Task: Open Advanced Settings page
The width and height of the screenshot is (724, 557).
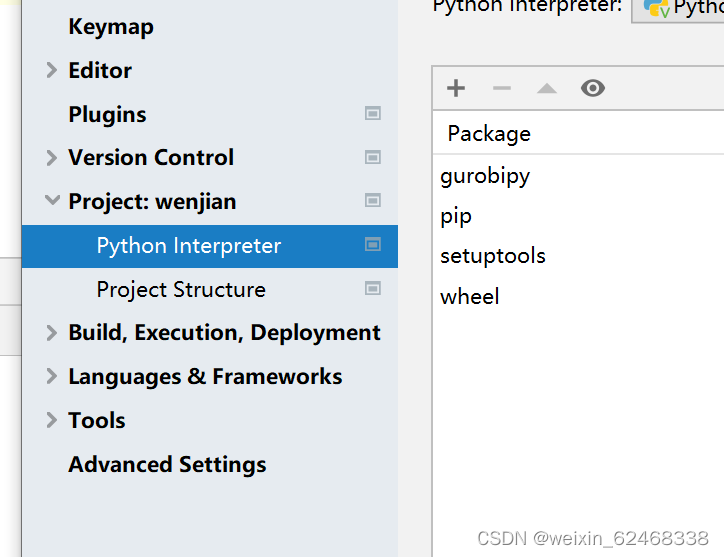Action: pyautogui.click(x=167, y=464)
